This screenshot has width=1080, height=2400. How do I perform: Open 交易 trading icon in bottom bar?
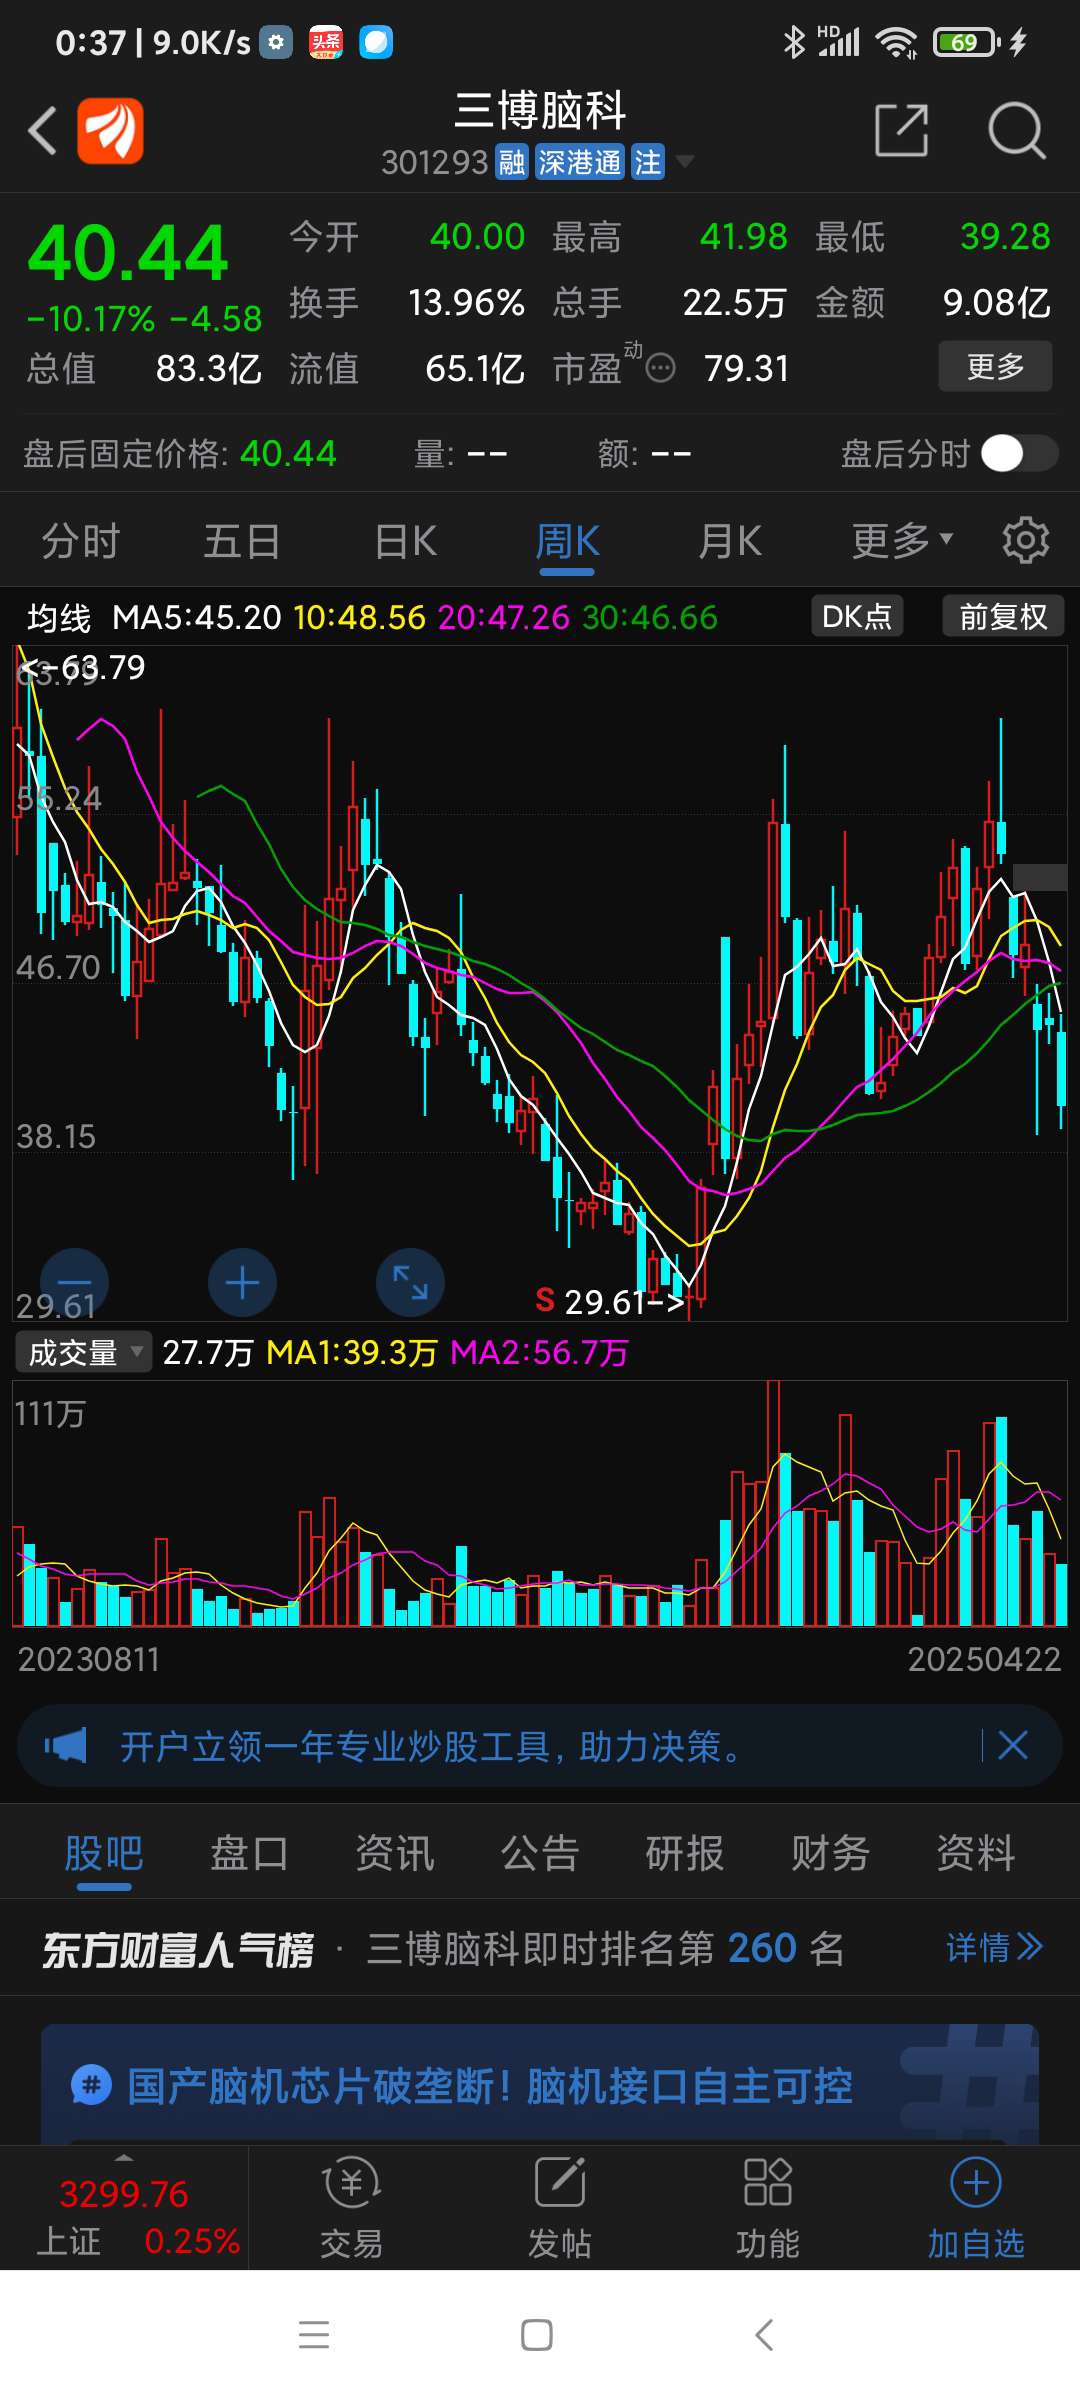tap(351, 2210)
